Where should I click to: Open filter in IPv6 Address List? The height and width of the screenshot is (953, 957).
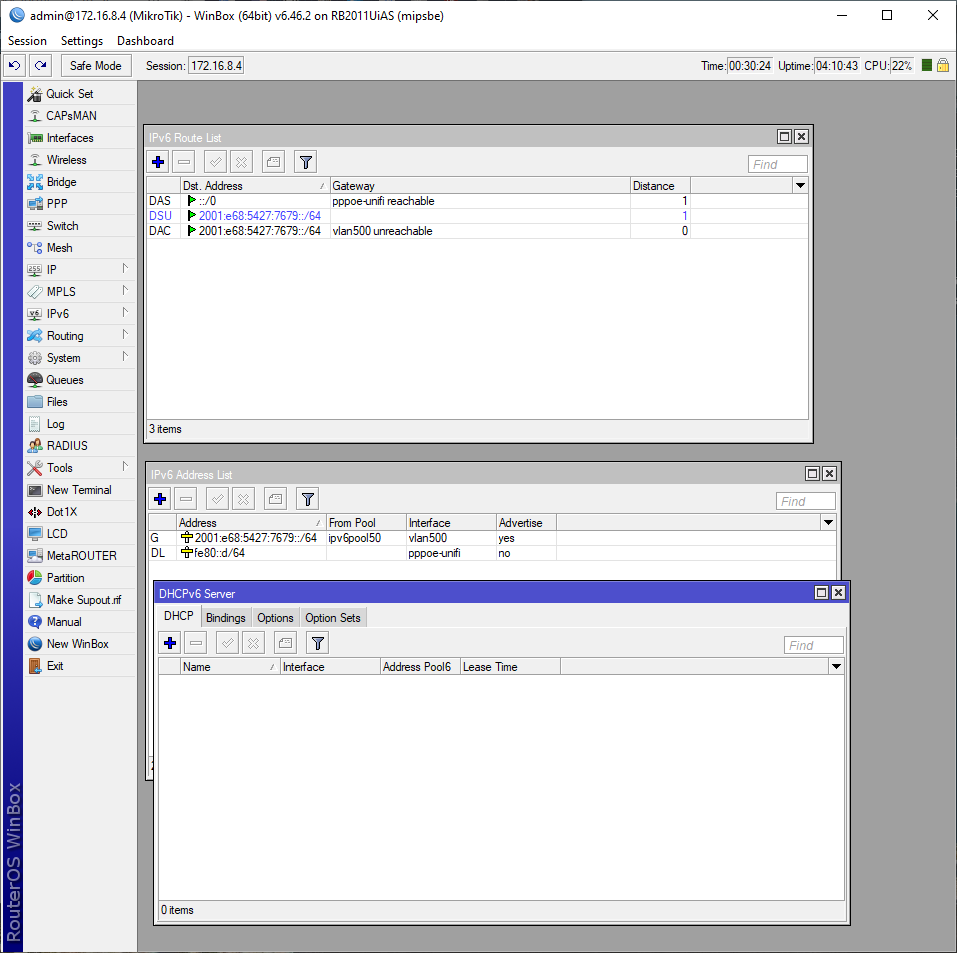pos(308,499)
